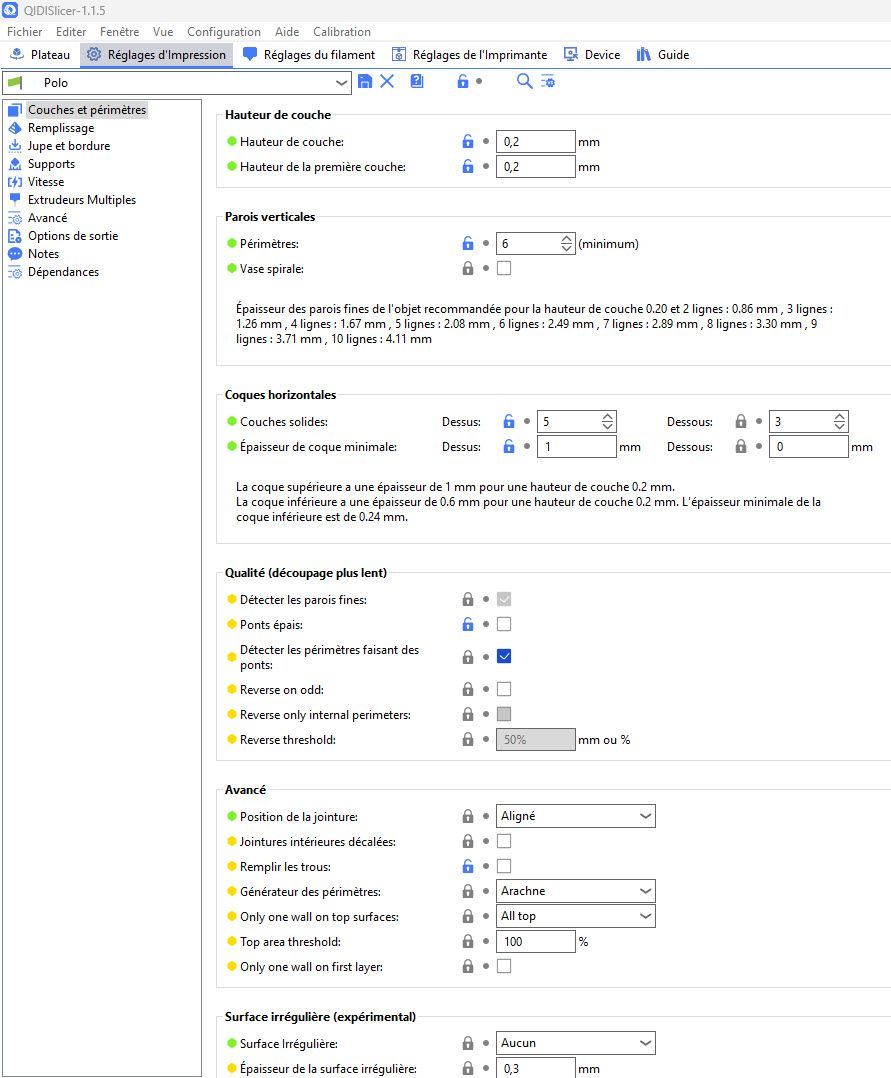
Task: Open the Configuration menu
Action: pos(223,32)
